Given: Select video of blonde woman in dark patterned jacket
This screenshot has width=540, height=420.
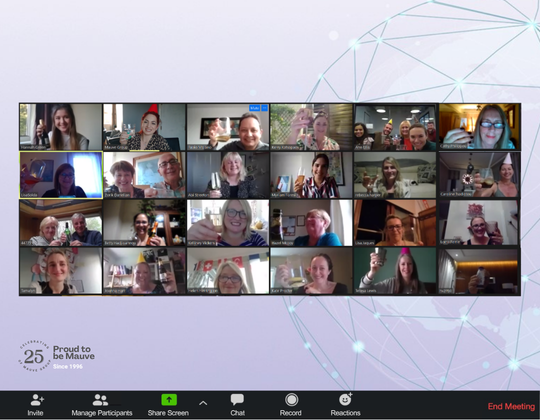Looking at the screenshot, I should pos(228,175).
